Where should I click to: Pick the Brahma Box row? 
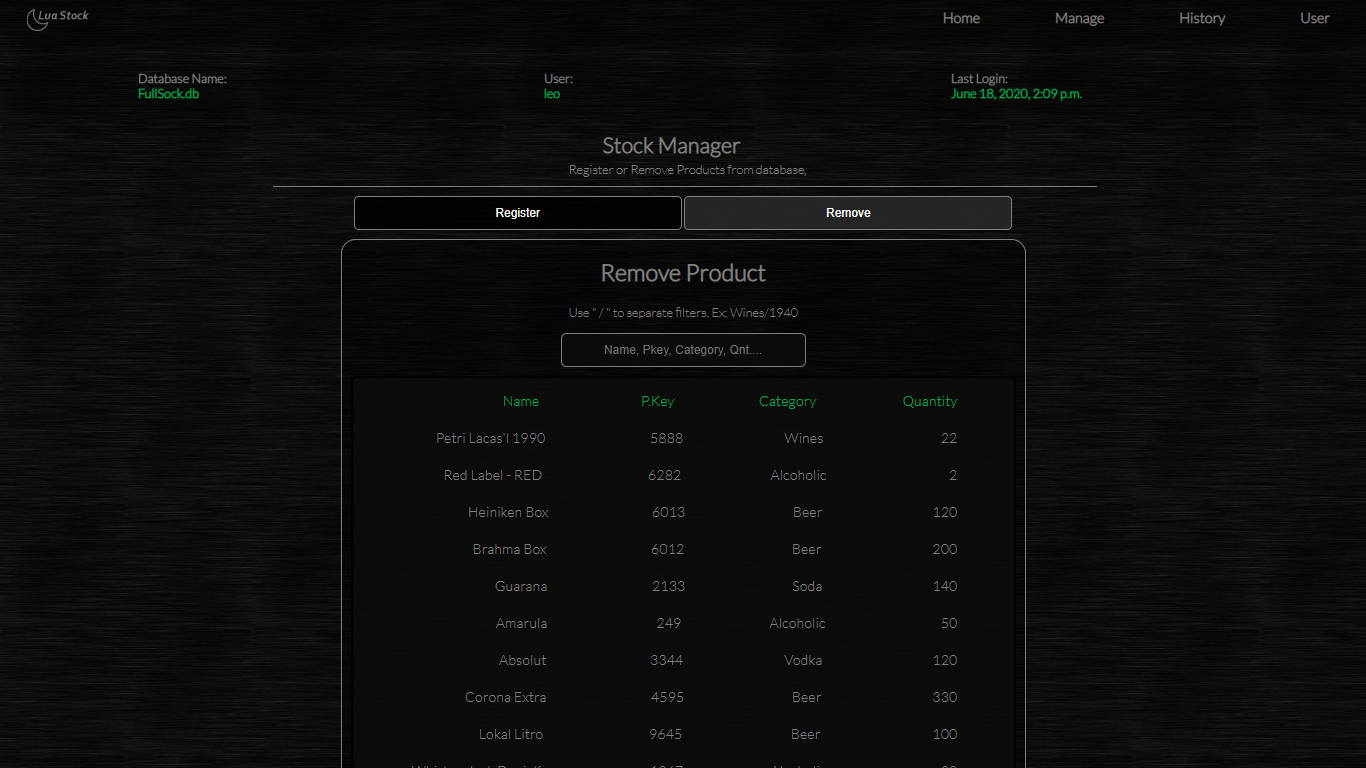(x=510, y=549)
